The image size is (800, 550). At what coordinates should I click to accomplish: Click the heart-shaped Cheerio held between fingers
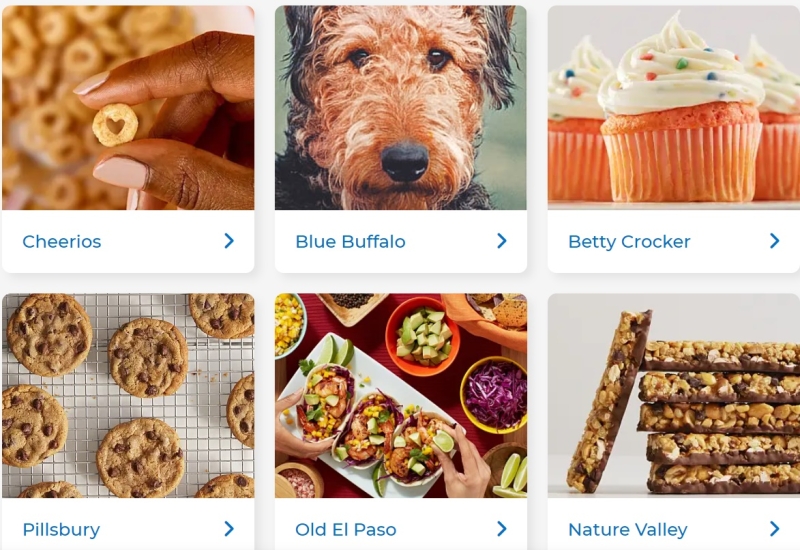115,125
